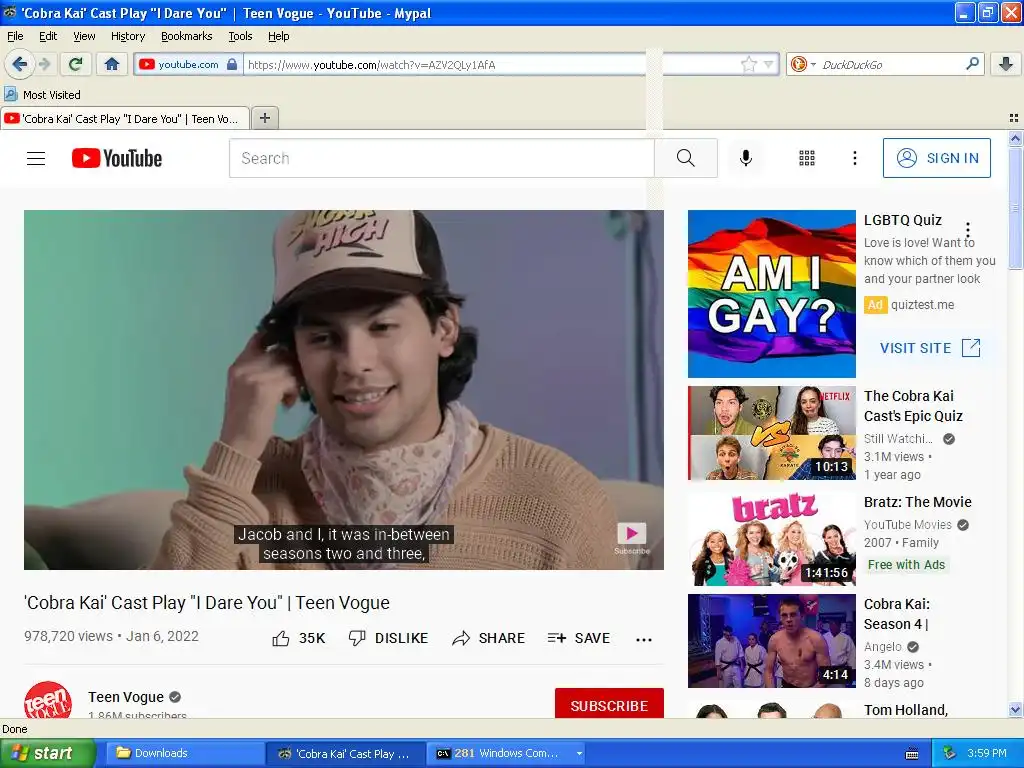Image resolution: width=1024 pixels, height=768 pixels.
Task: Open a new tab with plus button
Action: pyautogui.click(x=264, y=118)
